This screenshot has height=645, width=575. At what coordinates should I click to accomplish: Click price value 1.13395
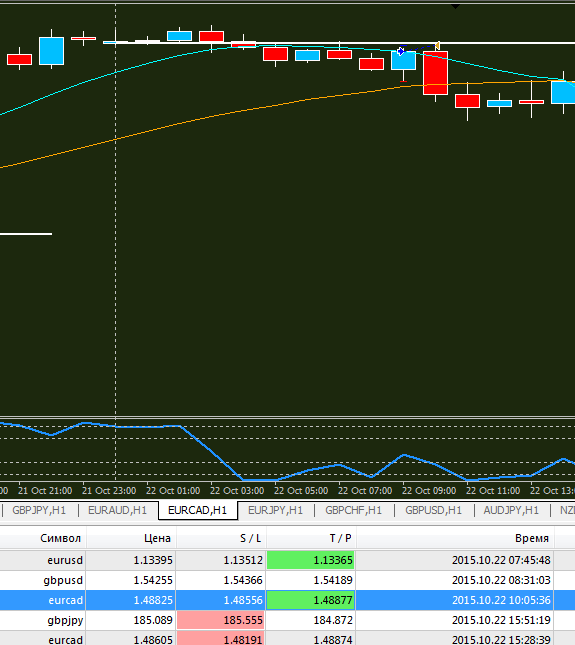click(x=153, y=560)
